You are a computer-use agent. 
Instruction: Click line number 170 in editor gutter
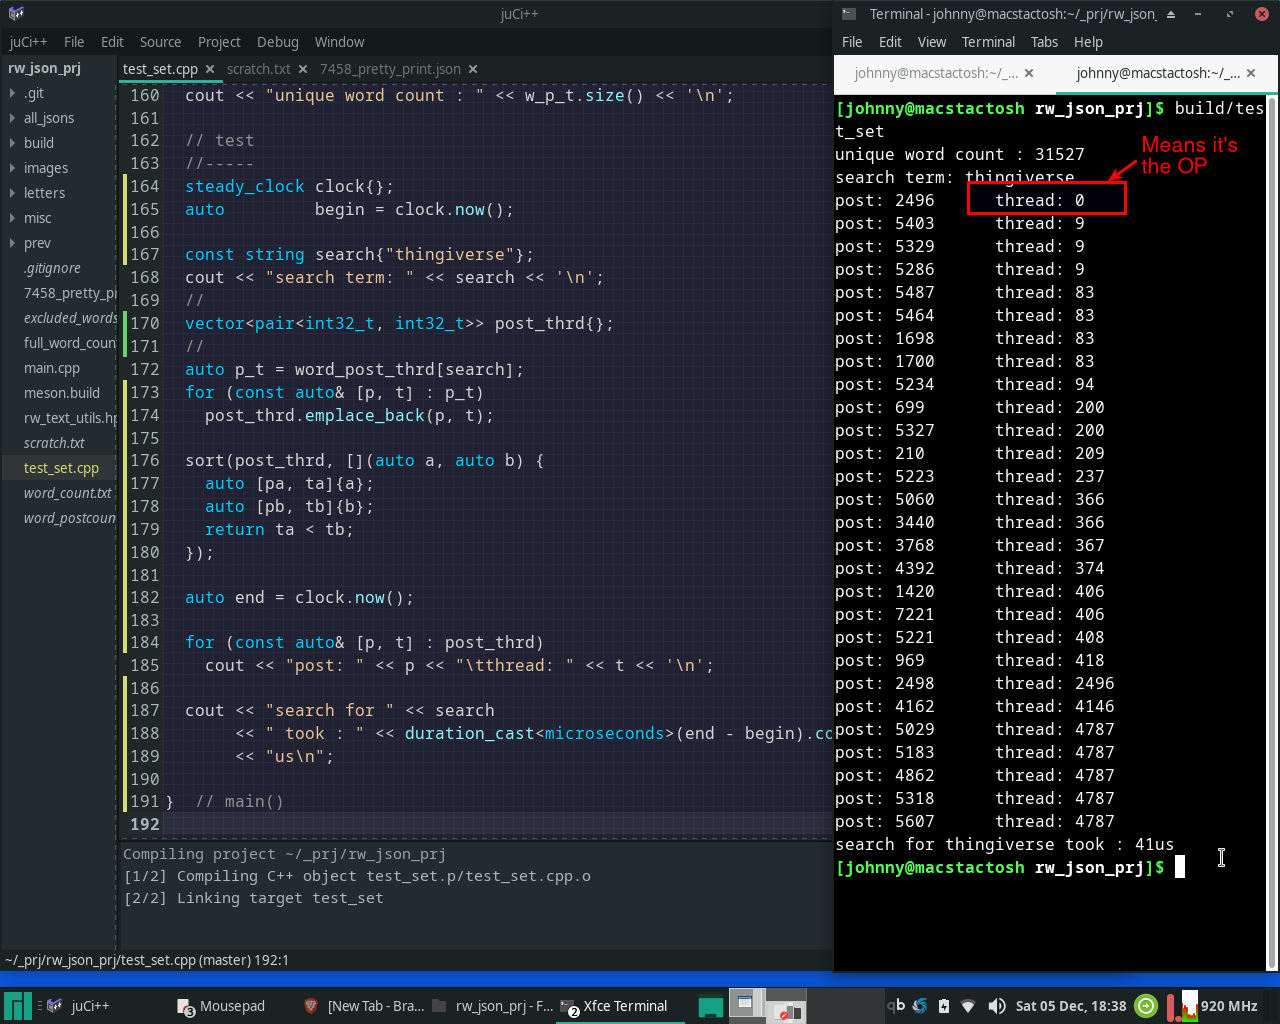145,323
